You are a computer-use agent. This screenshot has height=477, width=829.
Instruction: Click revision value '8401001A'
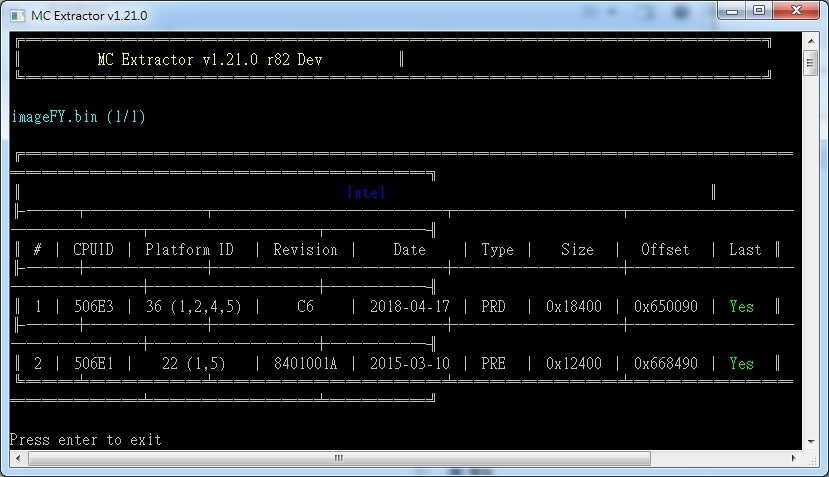tap(305, 363)
